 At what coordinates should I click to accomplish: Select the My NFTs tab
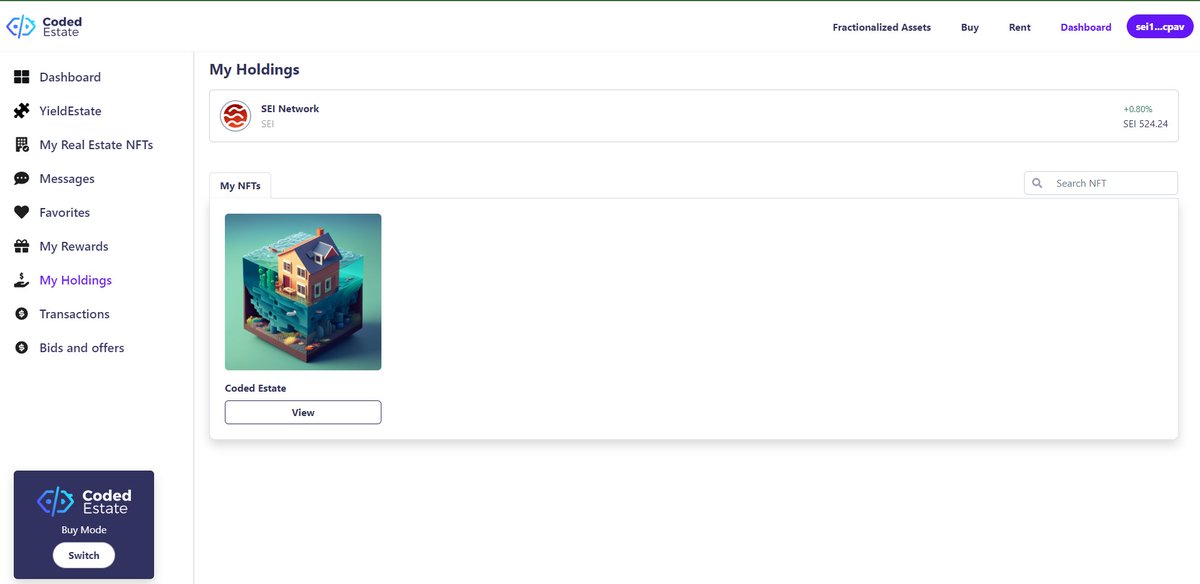pyautogui.click(x=240, y=185)
